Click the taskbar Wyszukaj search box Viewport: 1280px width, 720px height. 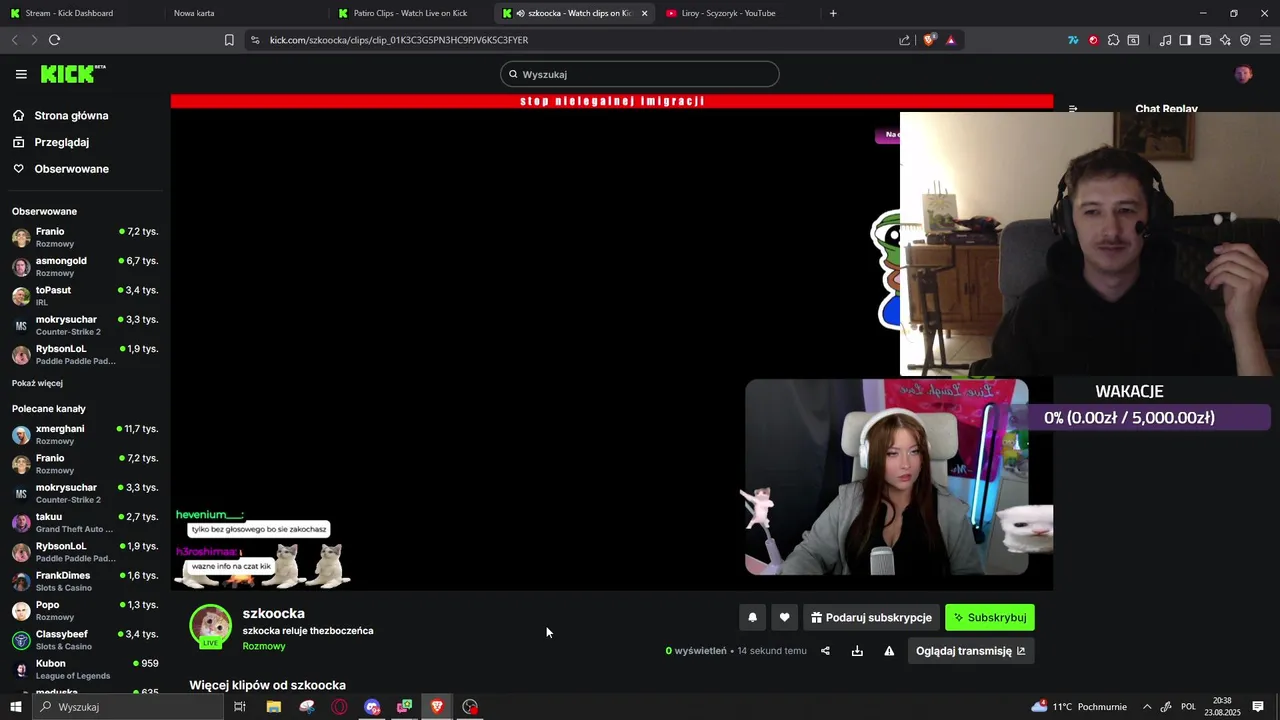pyautogui.click(x=128, y=707)
